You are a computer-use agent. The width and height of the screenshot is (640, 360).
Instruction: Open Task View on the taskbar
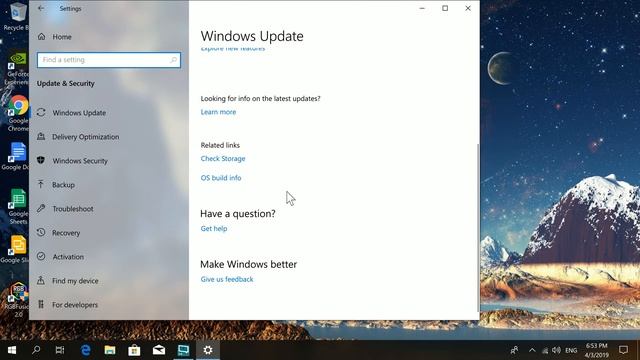pyautogui.click(x=60, y=350)
